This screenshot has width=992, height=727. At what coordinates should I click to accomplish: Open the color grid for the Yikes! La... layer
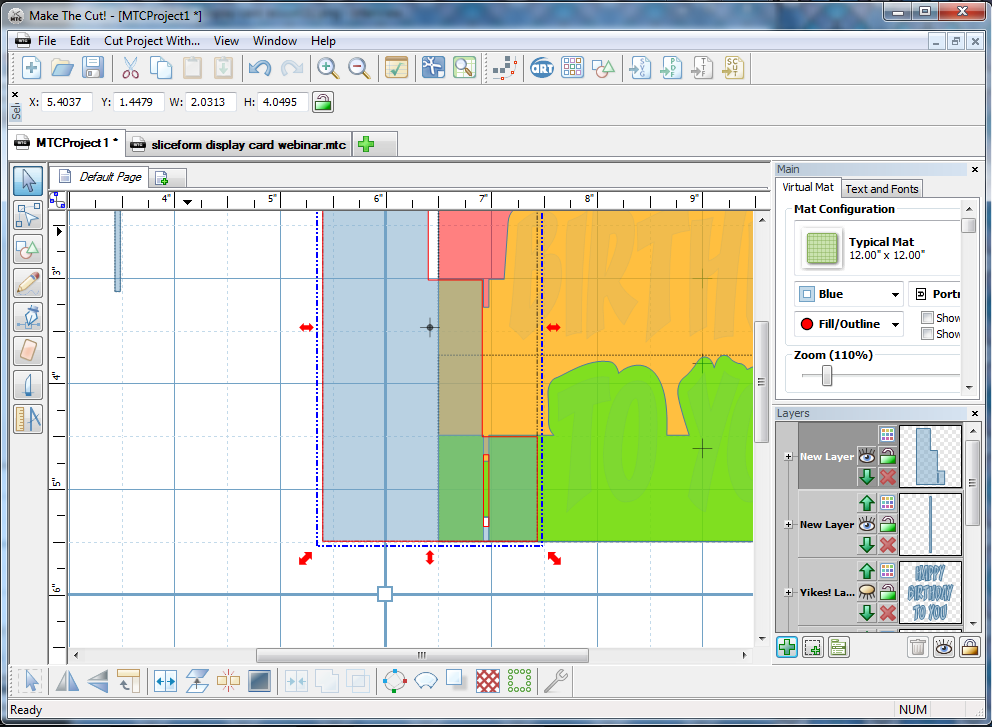888,570
